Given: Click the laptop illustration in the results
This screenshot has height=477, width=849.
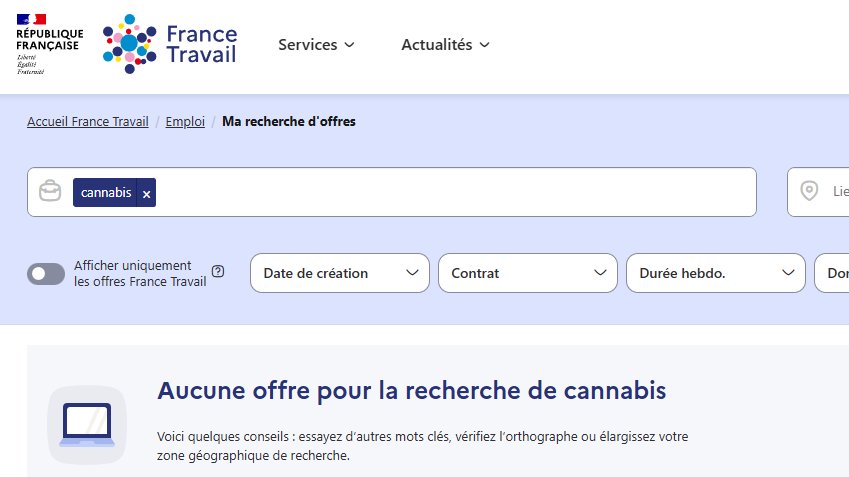Looking at the screenshot, I should tap(87, 424).
